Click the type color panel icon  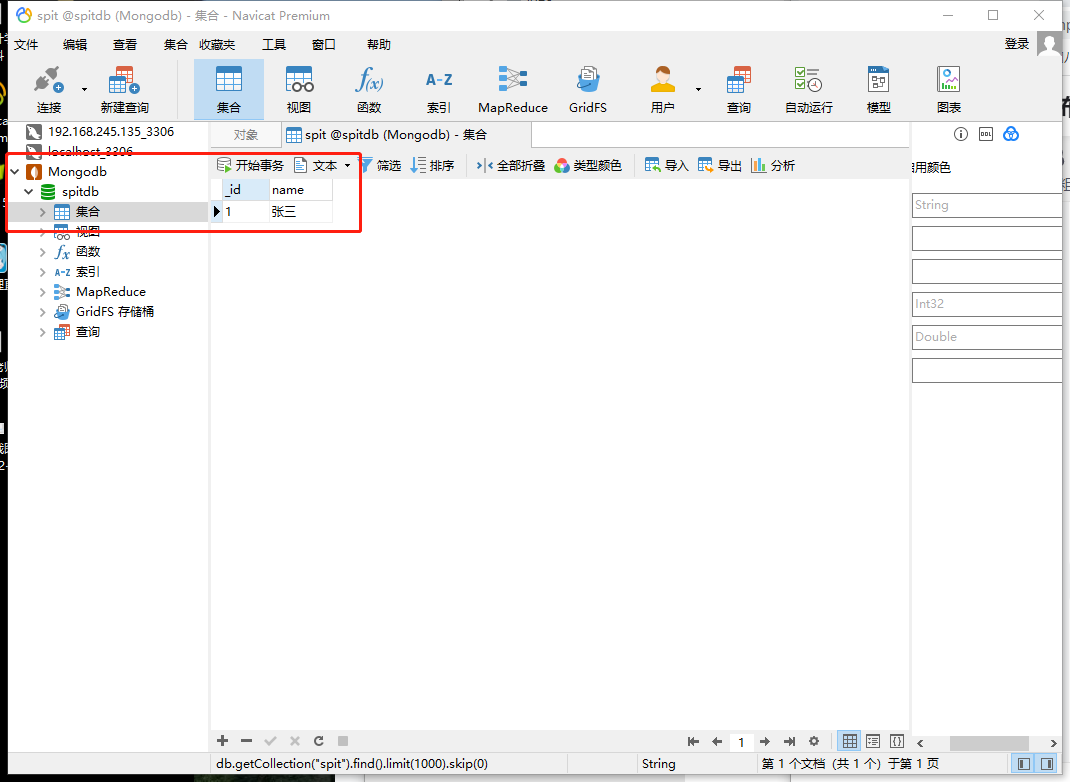(1011, 134)
